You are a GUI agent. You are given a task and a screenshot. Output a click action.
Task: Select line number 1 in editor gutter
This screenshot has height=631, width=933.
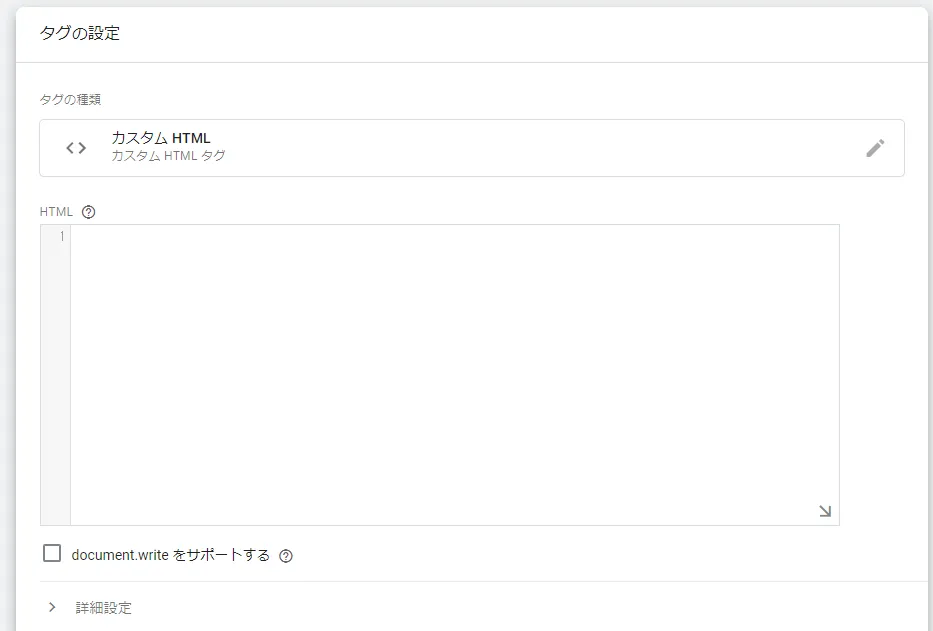[x=62, y=236]
